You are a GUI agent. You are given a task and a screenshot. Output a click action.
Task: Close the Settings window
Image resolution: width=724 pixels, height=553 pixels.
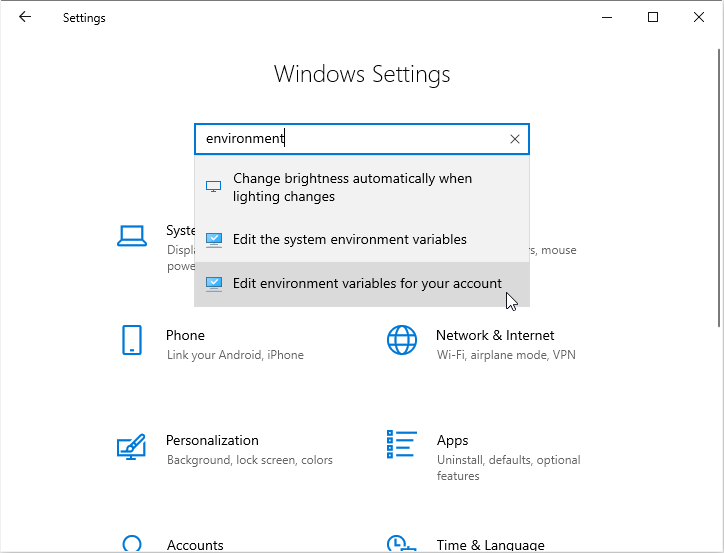click(x=699, y=18)
